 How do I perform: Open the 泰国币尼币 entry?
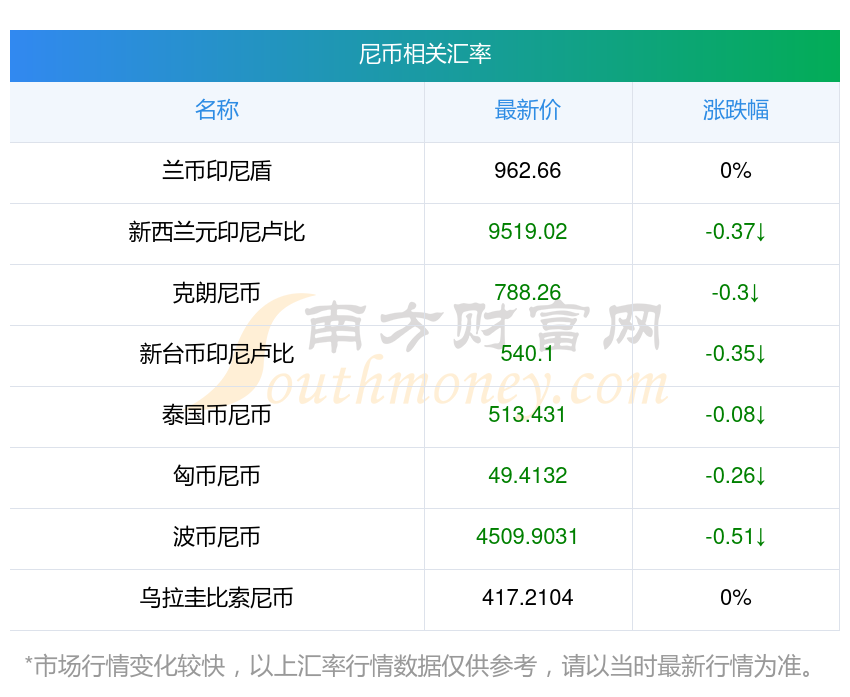pos(217,415)
